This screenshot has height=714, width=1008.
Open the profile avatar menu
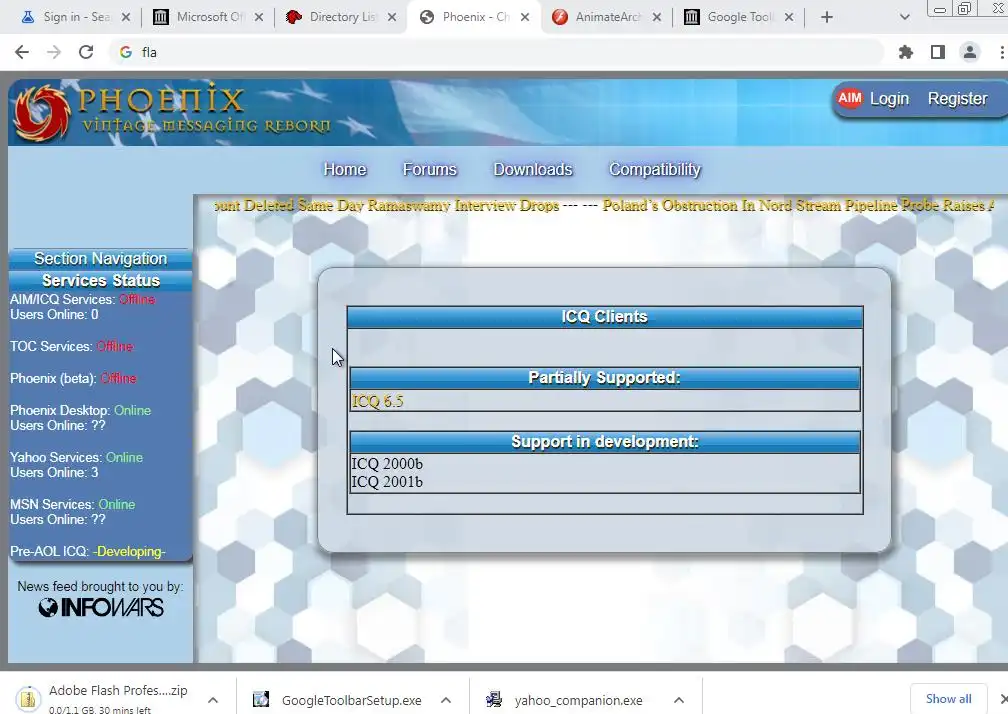point(969,52)
